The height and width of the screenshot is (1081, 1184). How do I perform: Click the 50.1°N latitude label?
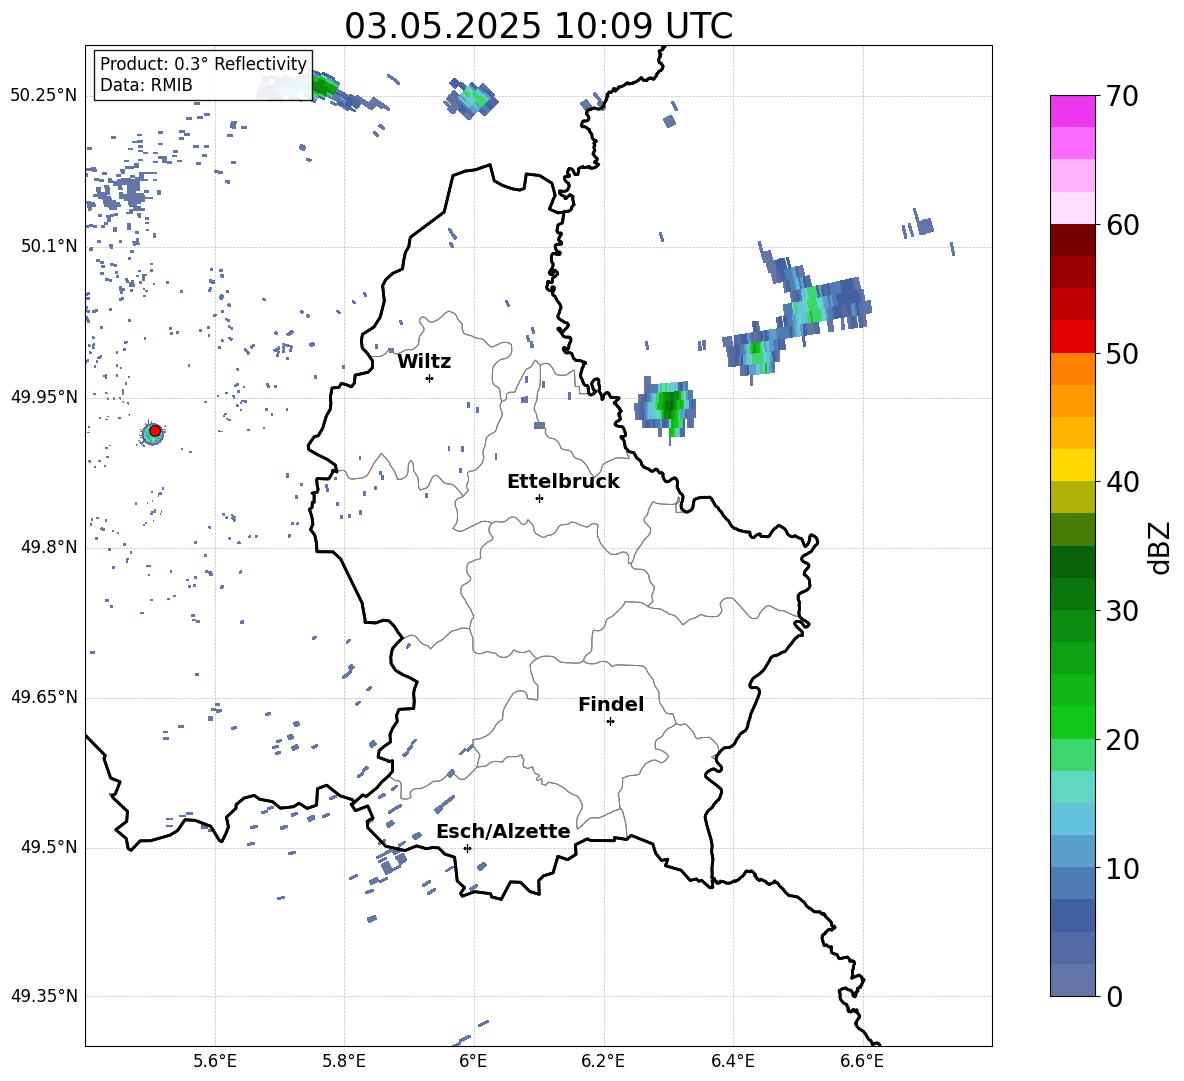click(x=49, y=246)
